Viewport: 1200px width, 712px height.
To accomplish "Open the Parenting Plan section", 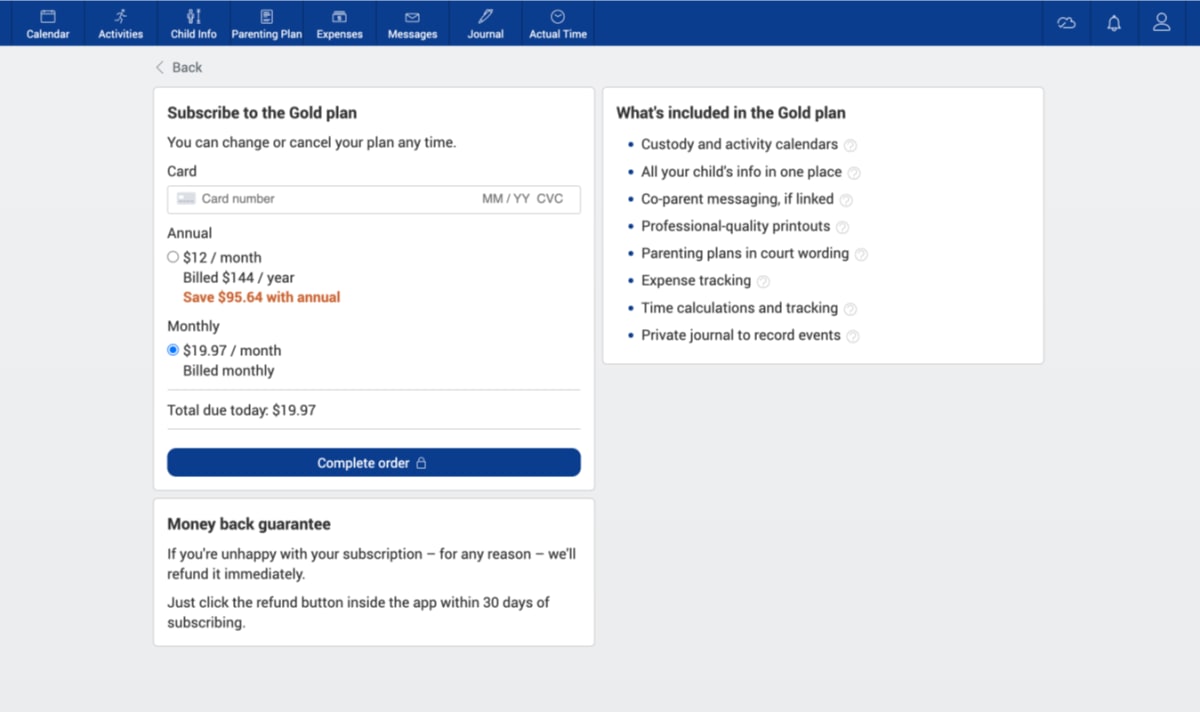I will click(x=266, y=22).
